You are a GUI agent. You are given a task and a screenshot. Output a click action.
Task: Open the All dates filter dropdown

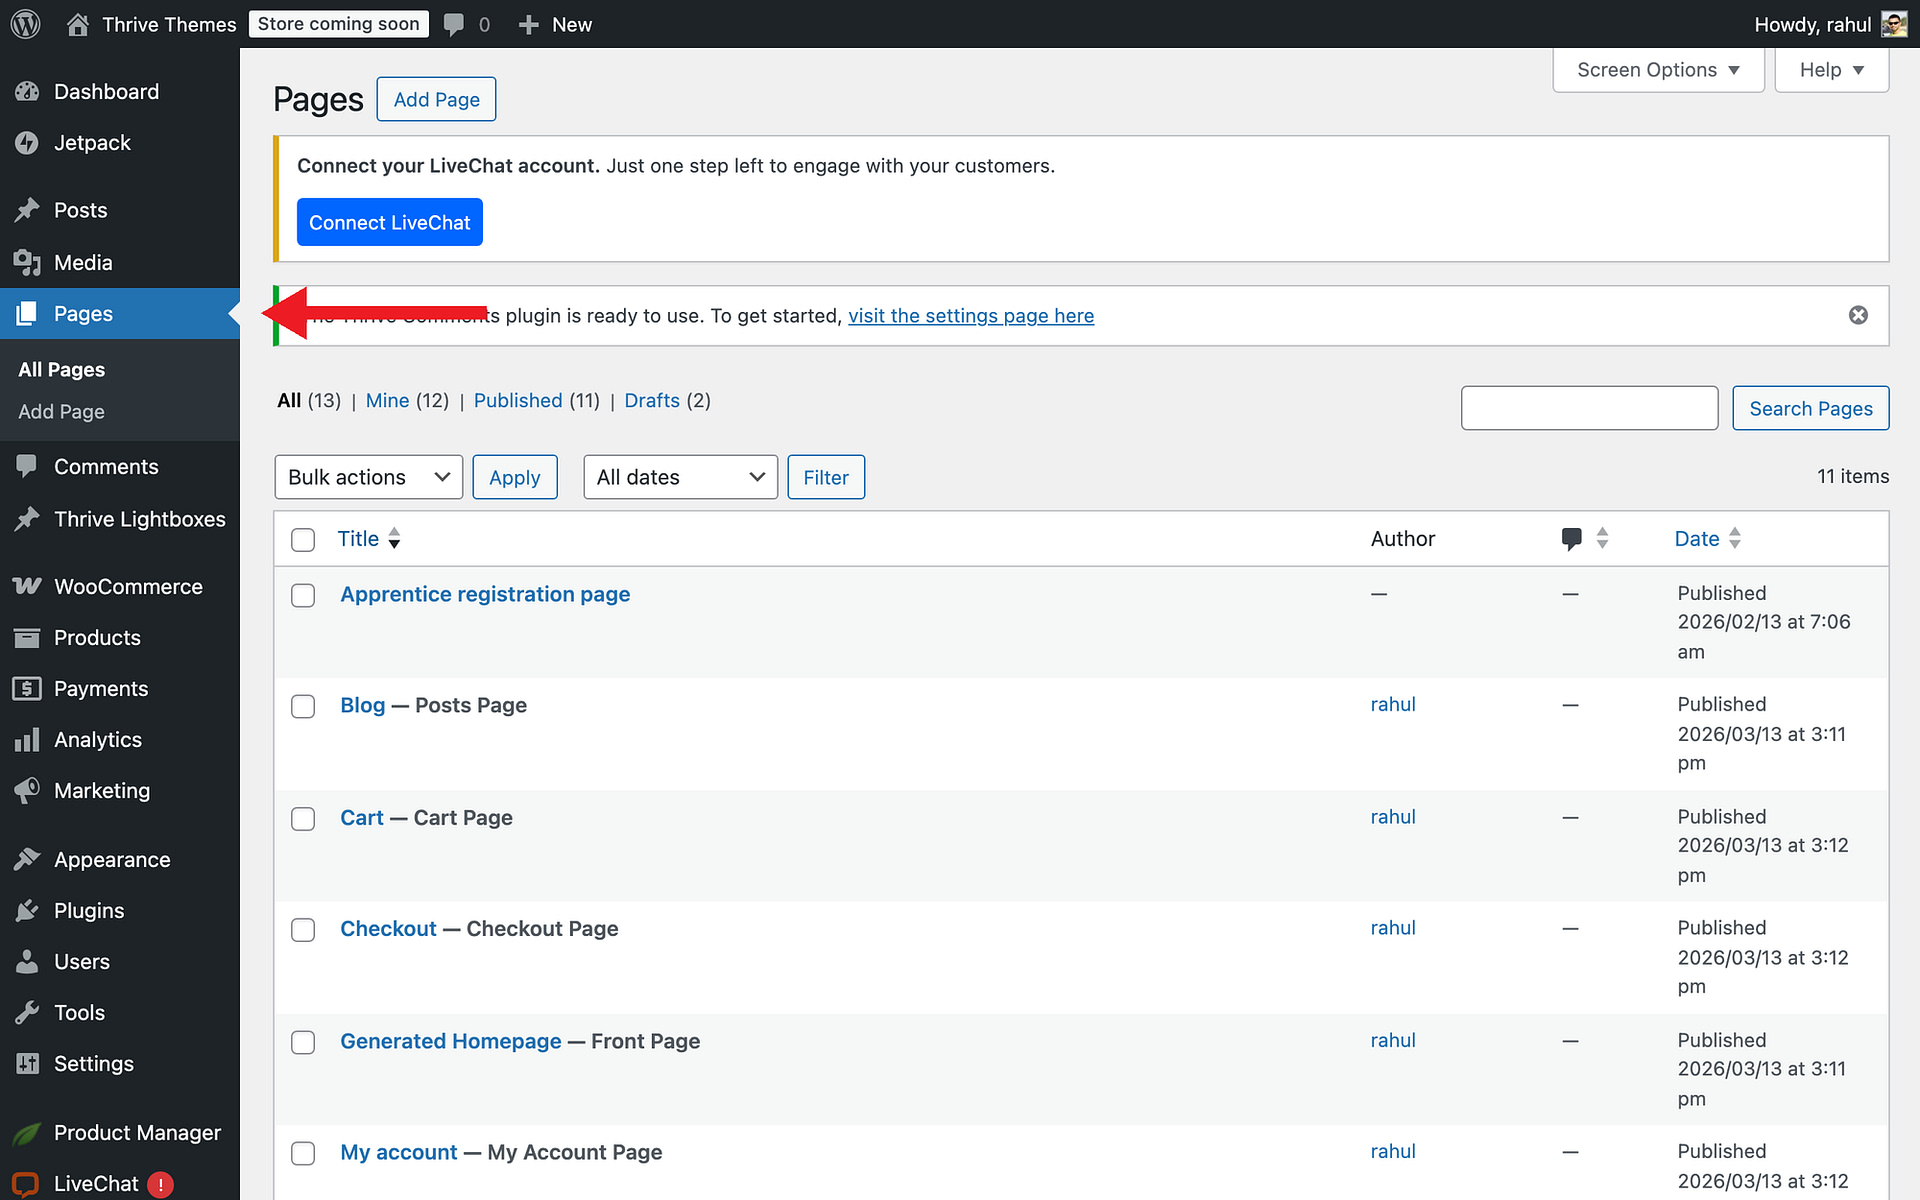[x=680, y=477]
